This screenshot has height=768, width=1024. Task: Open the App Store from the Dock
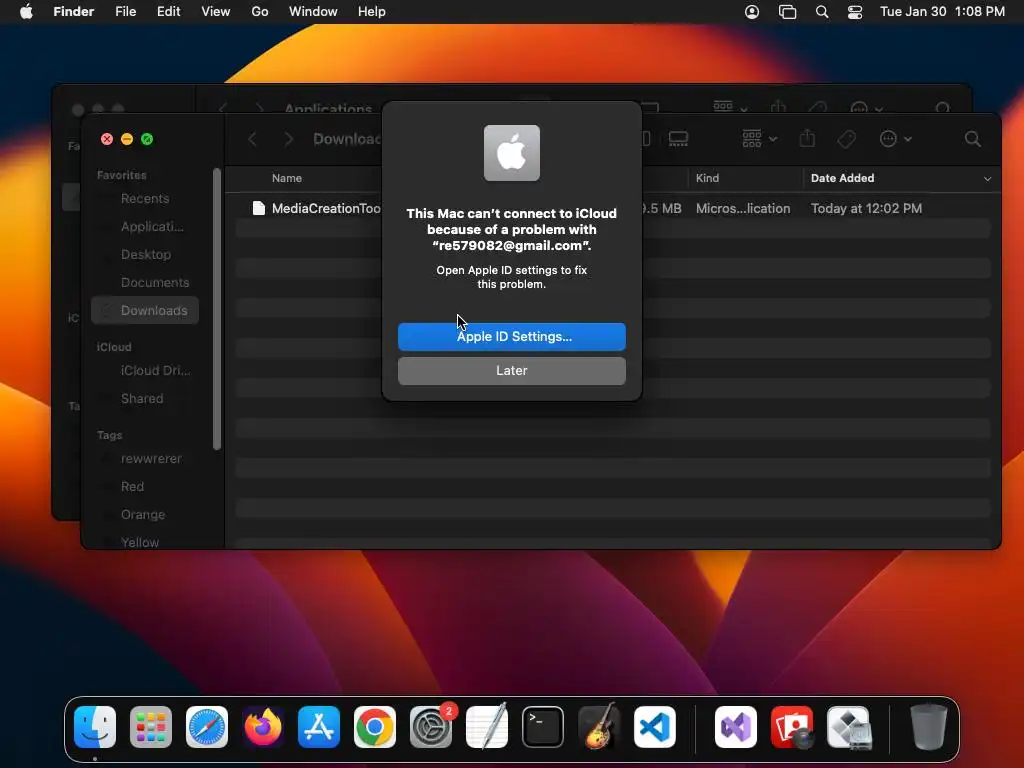319,727
